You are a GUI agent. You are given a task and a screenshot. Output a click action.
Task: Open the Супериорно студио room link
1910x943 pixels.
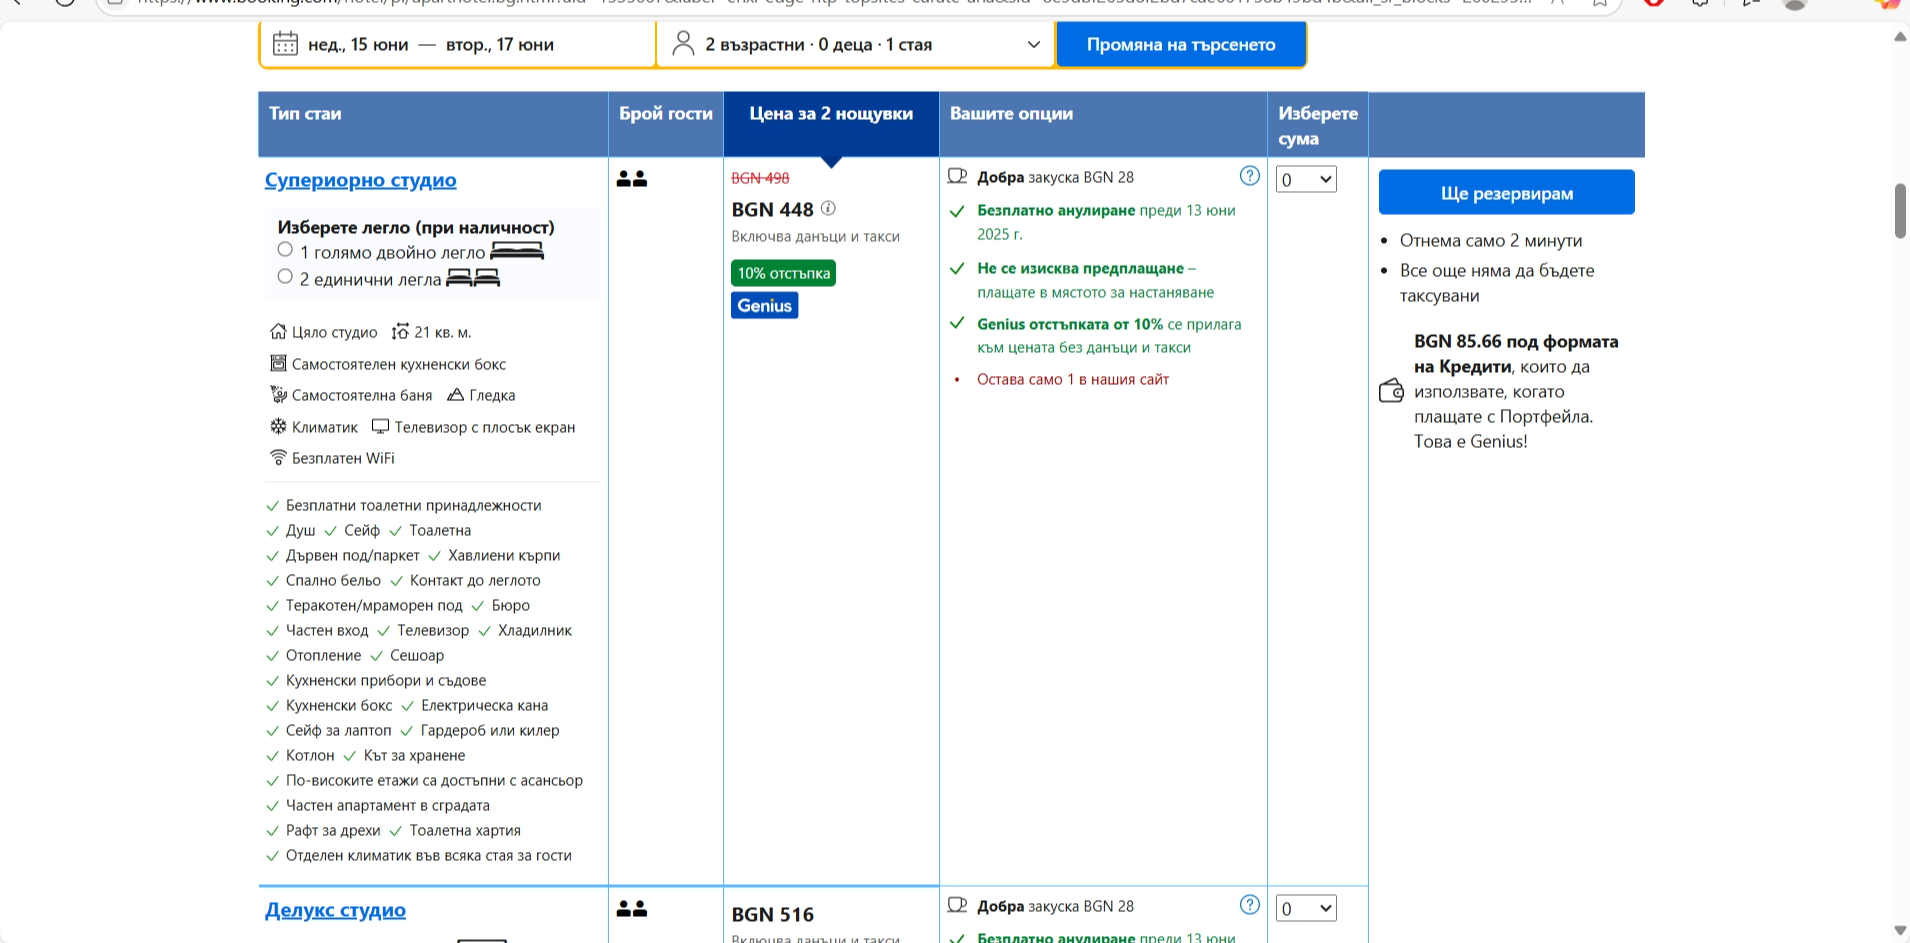tap(360, 180)
